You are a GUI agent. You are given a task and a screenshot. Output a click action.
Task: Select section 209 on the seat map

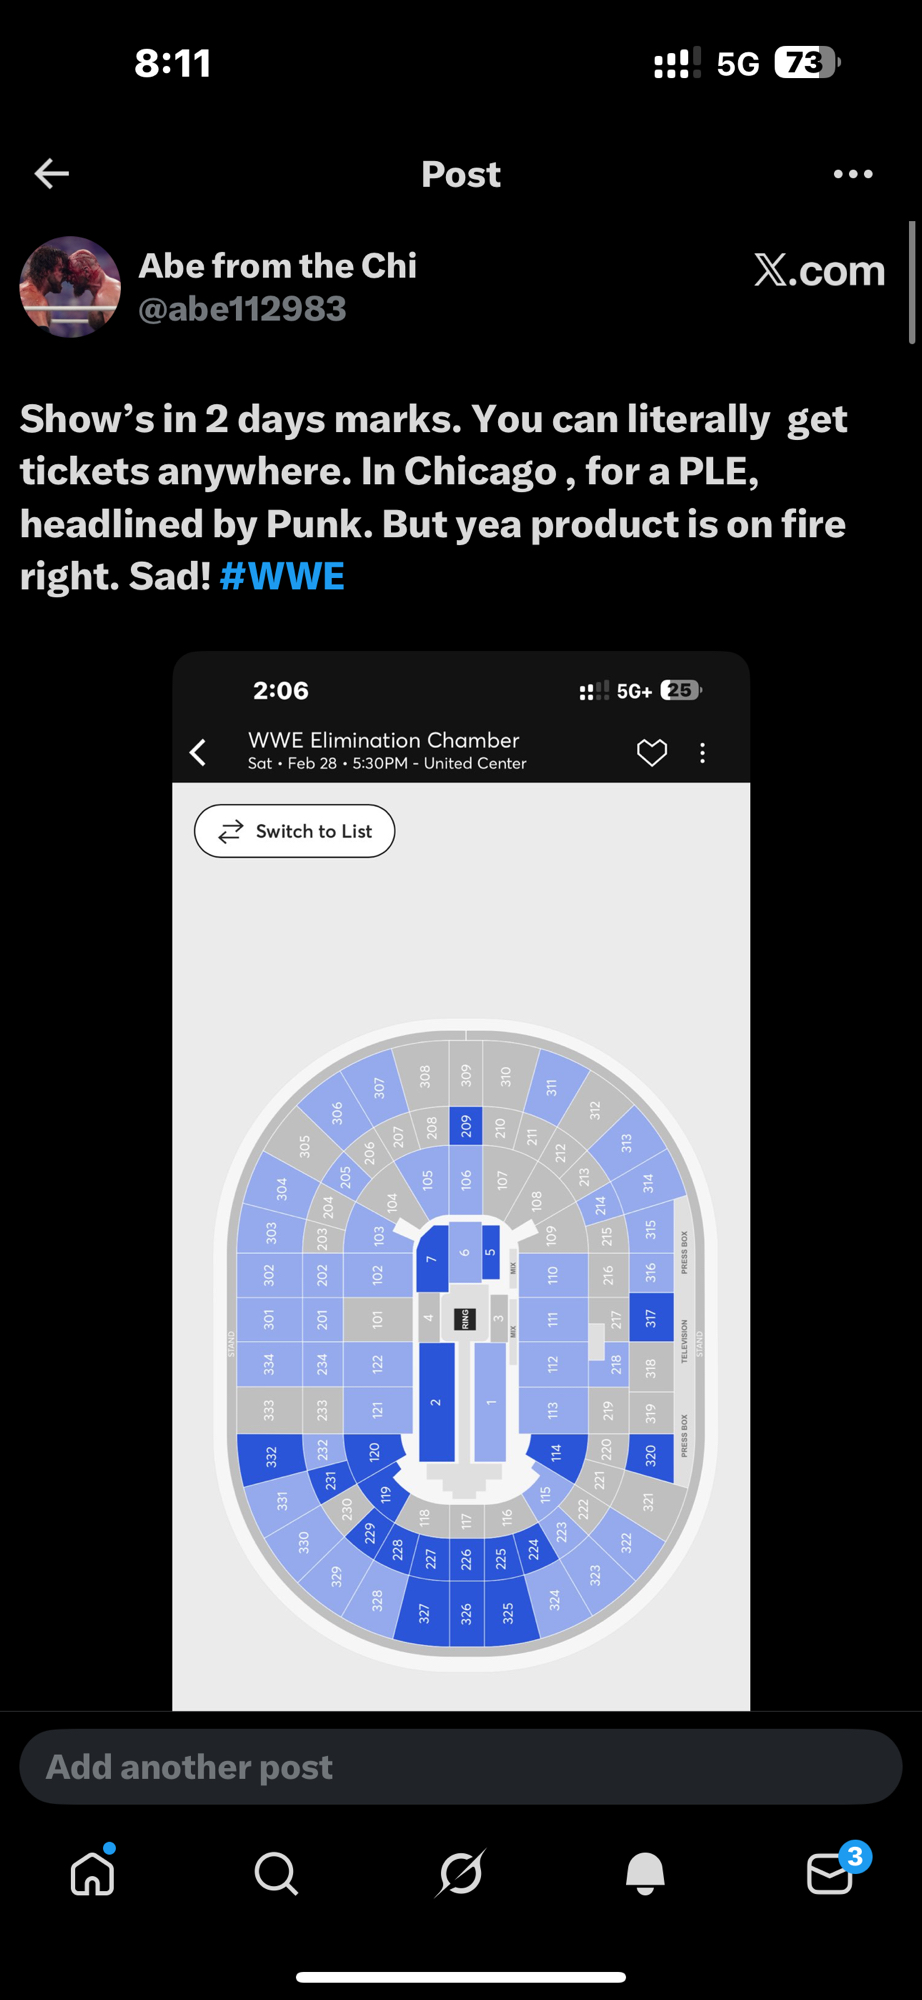click(466, 1126)
